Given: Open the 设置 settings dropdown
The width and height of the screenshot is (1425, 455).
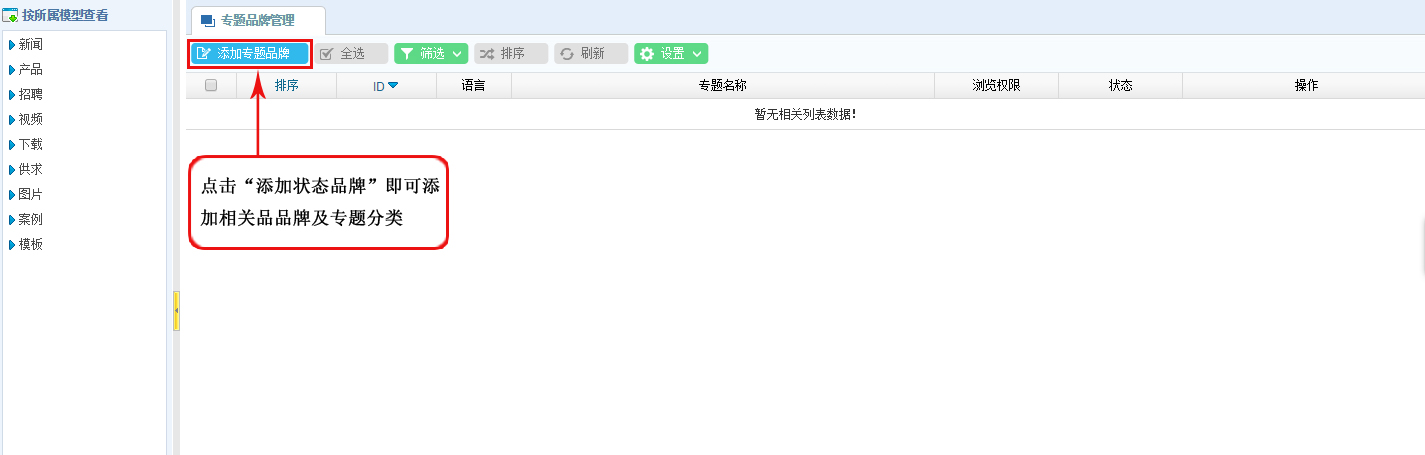Looking at the screenshot, I should click(x=671, y=54).
